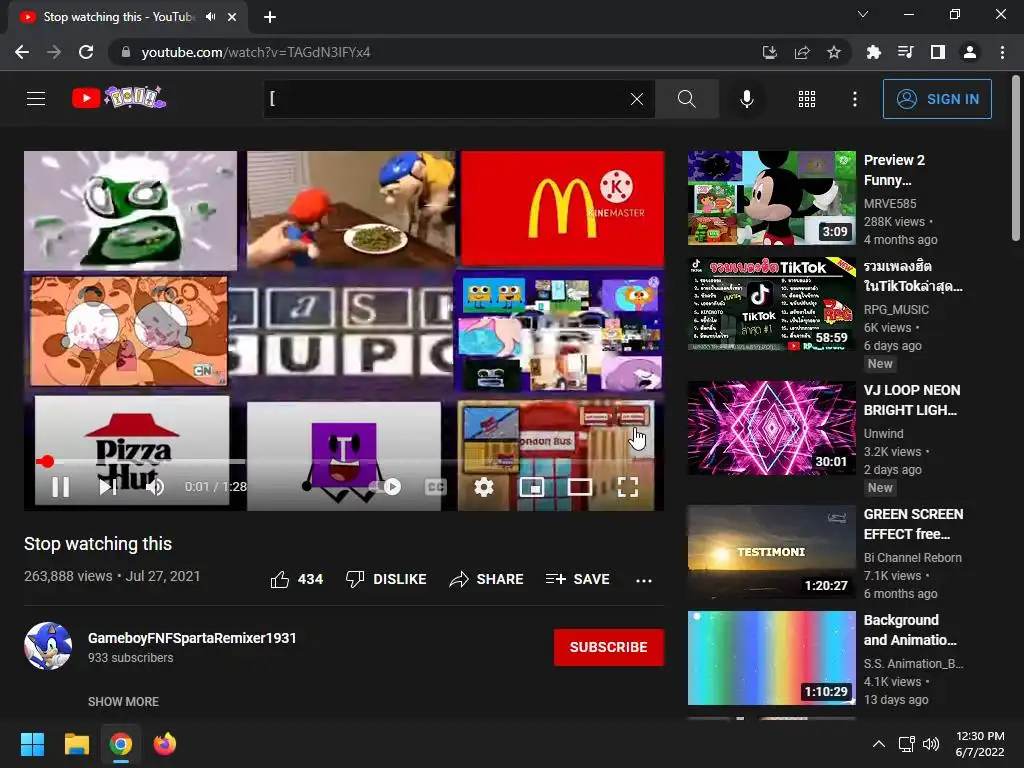The image size is (1024, 768).
Task: Go back in browser
Action: (x=22, y=52)
